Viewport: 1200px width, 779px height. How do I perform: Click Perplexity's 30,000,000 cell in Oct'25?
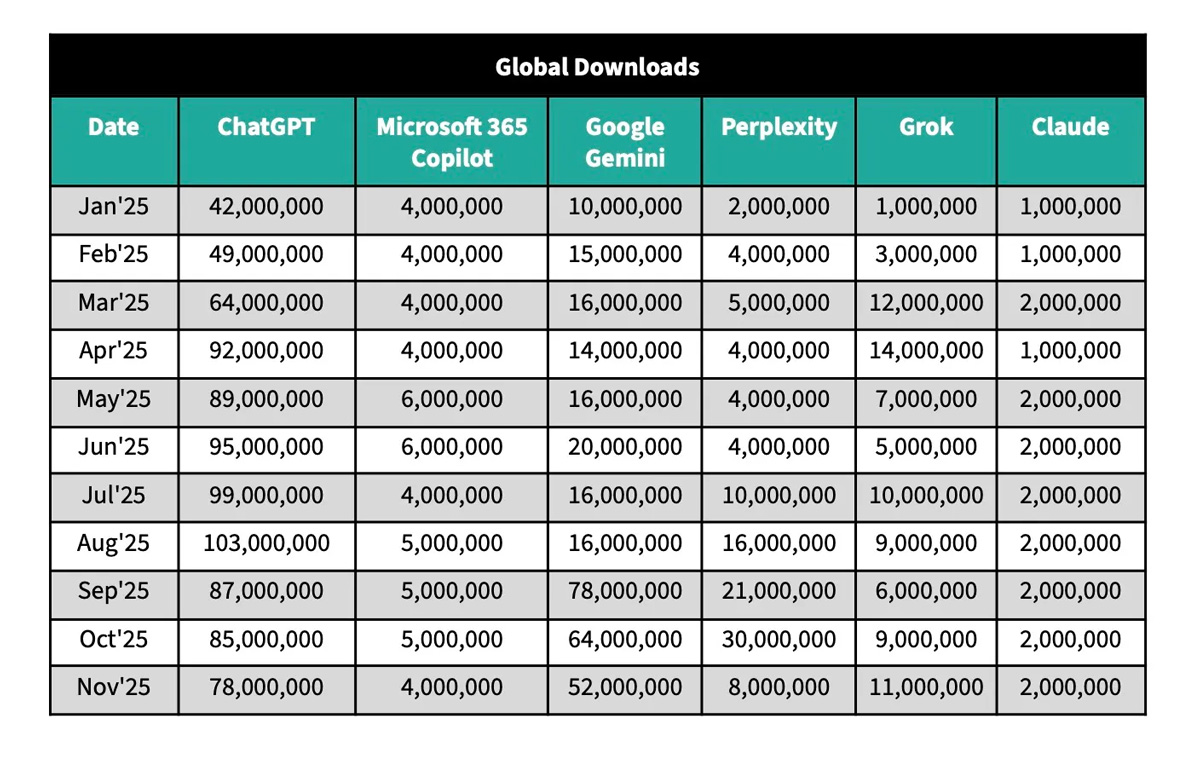tap(778, 639)
